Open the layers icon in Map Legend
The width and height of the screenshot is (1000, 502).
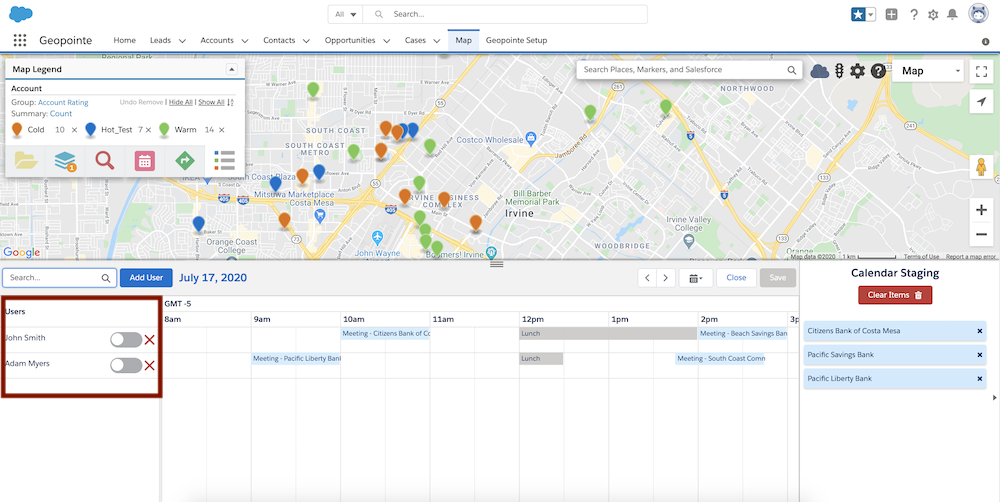(x=65, y=161)
